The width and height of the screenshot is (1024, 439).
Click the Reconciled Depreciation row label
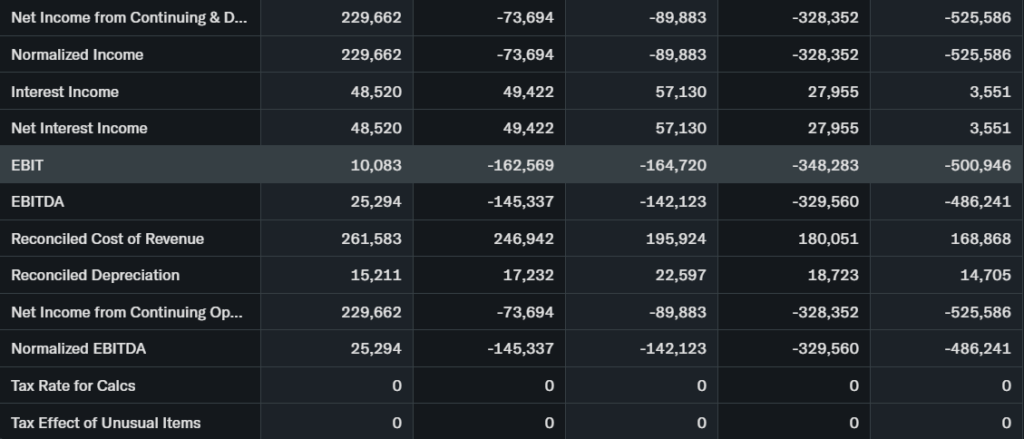(x=95, y=275)
